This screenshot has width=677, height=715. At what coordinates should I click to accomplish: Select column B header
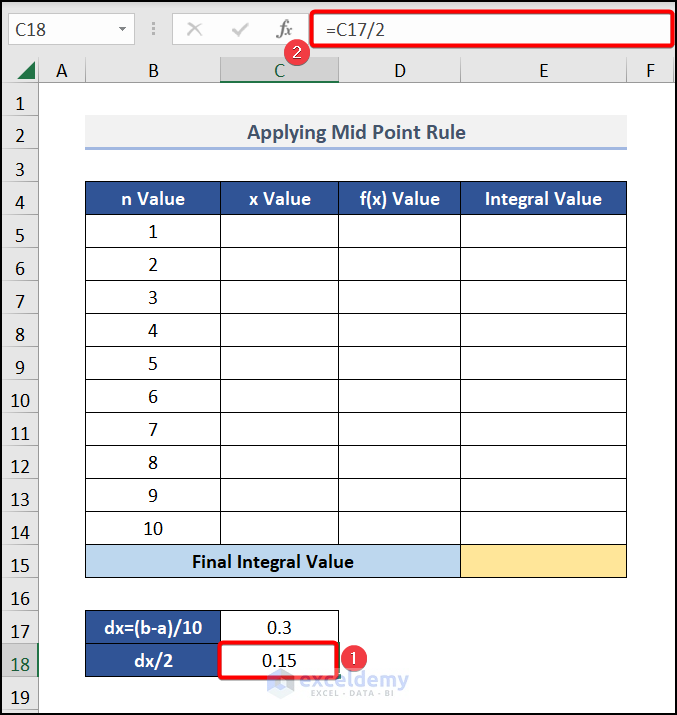(153, 70)
